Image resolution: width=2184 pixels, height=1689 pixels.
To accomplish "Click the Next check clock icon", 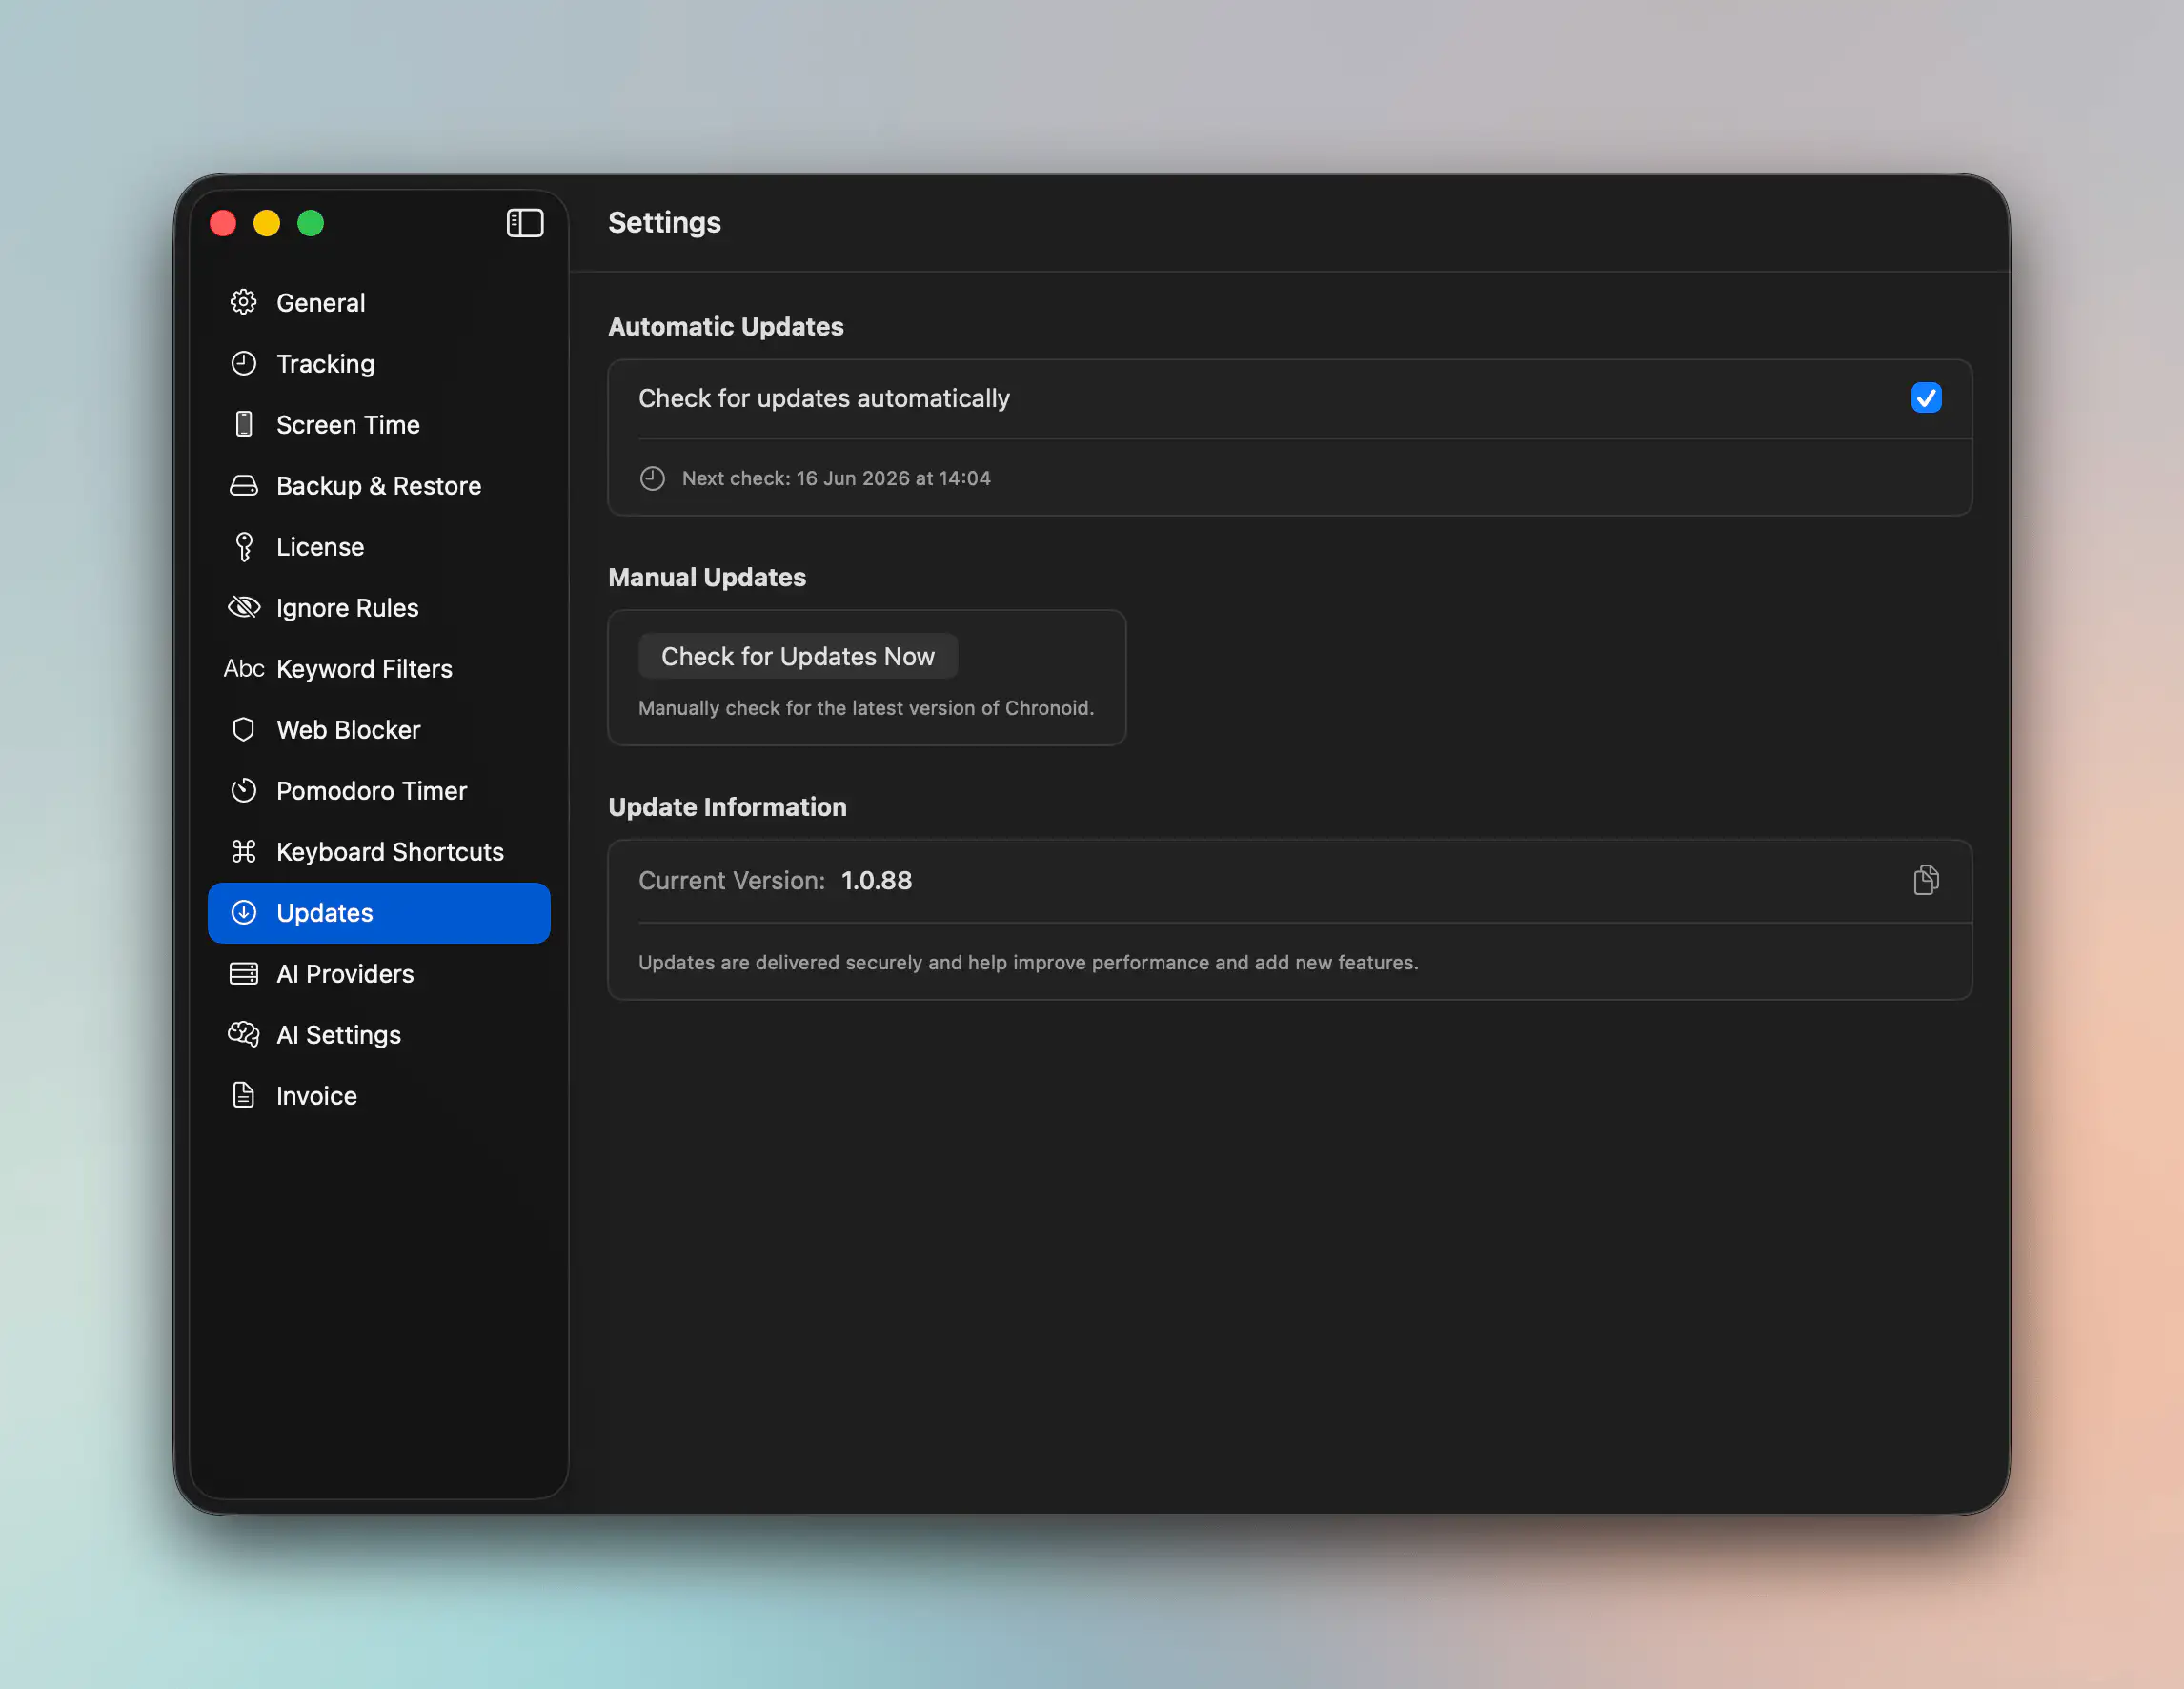I will tap(652, 478).
